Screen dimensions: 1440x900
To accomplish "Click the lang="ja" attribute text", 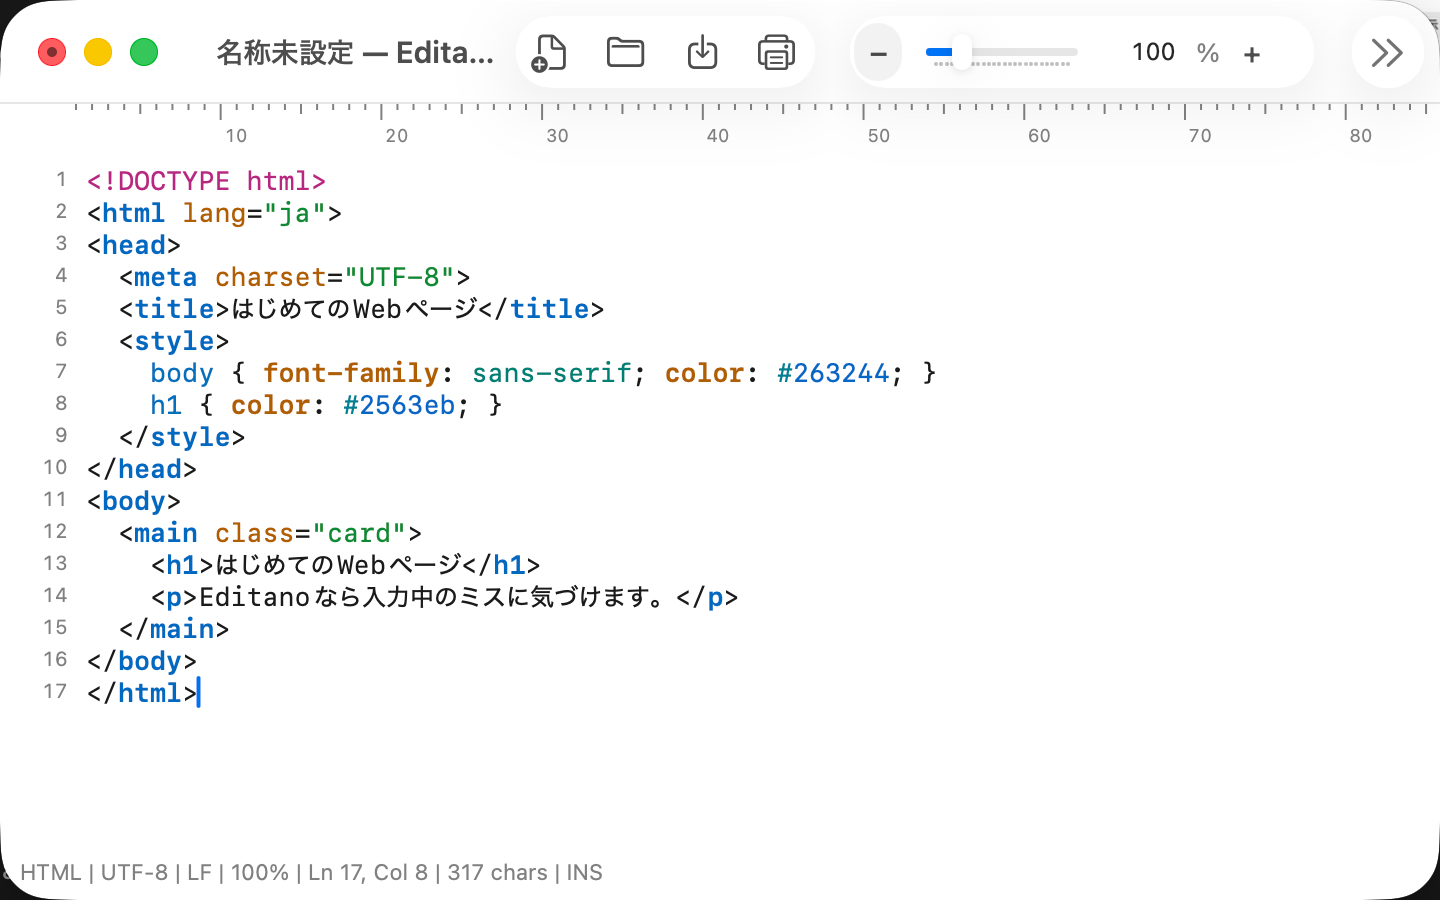I will 254,213.
